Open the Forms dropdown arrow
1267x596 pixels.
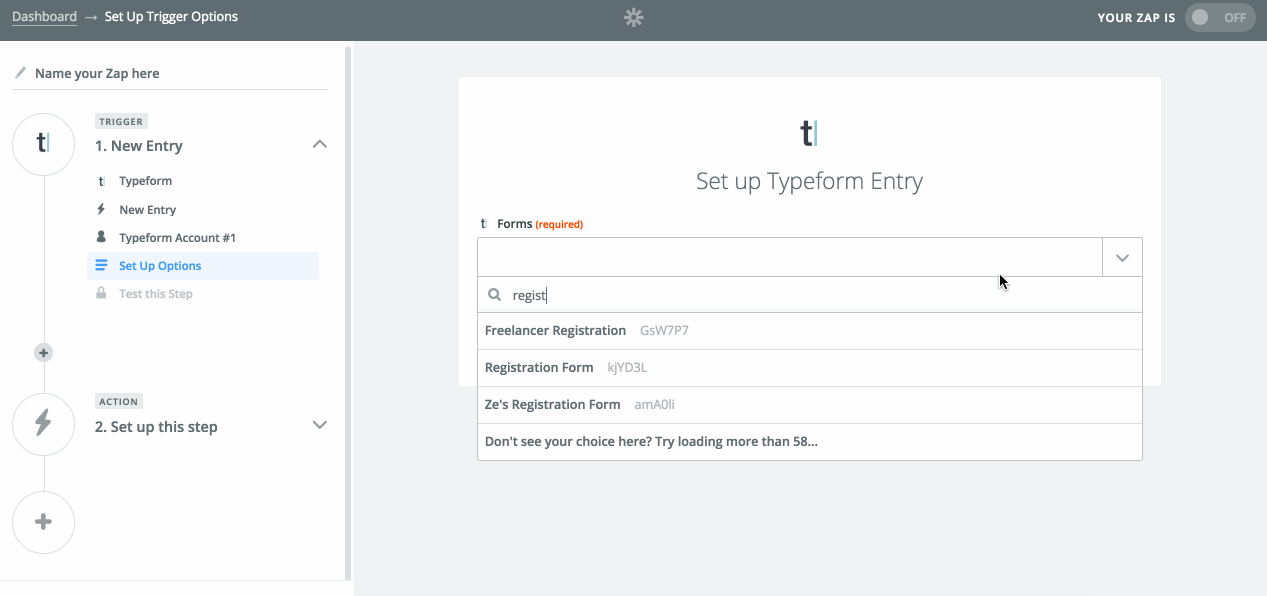coord(1121,257)
